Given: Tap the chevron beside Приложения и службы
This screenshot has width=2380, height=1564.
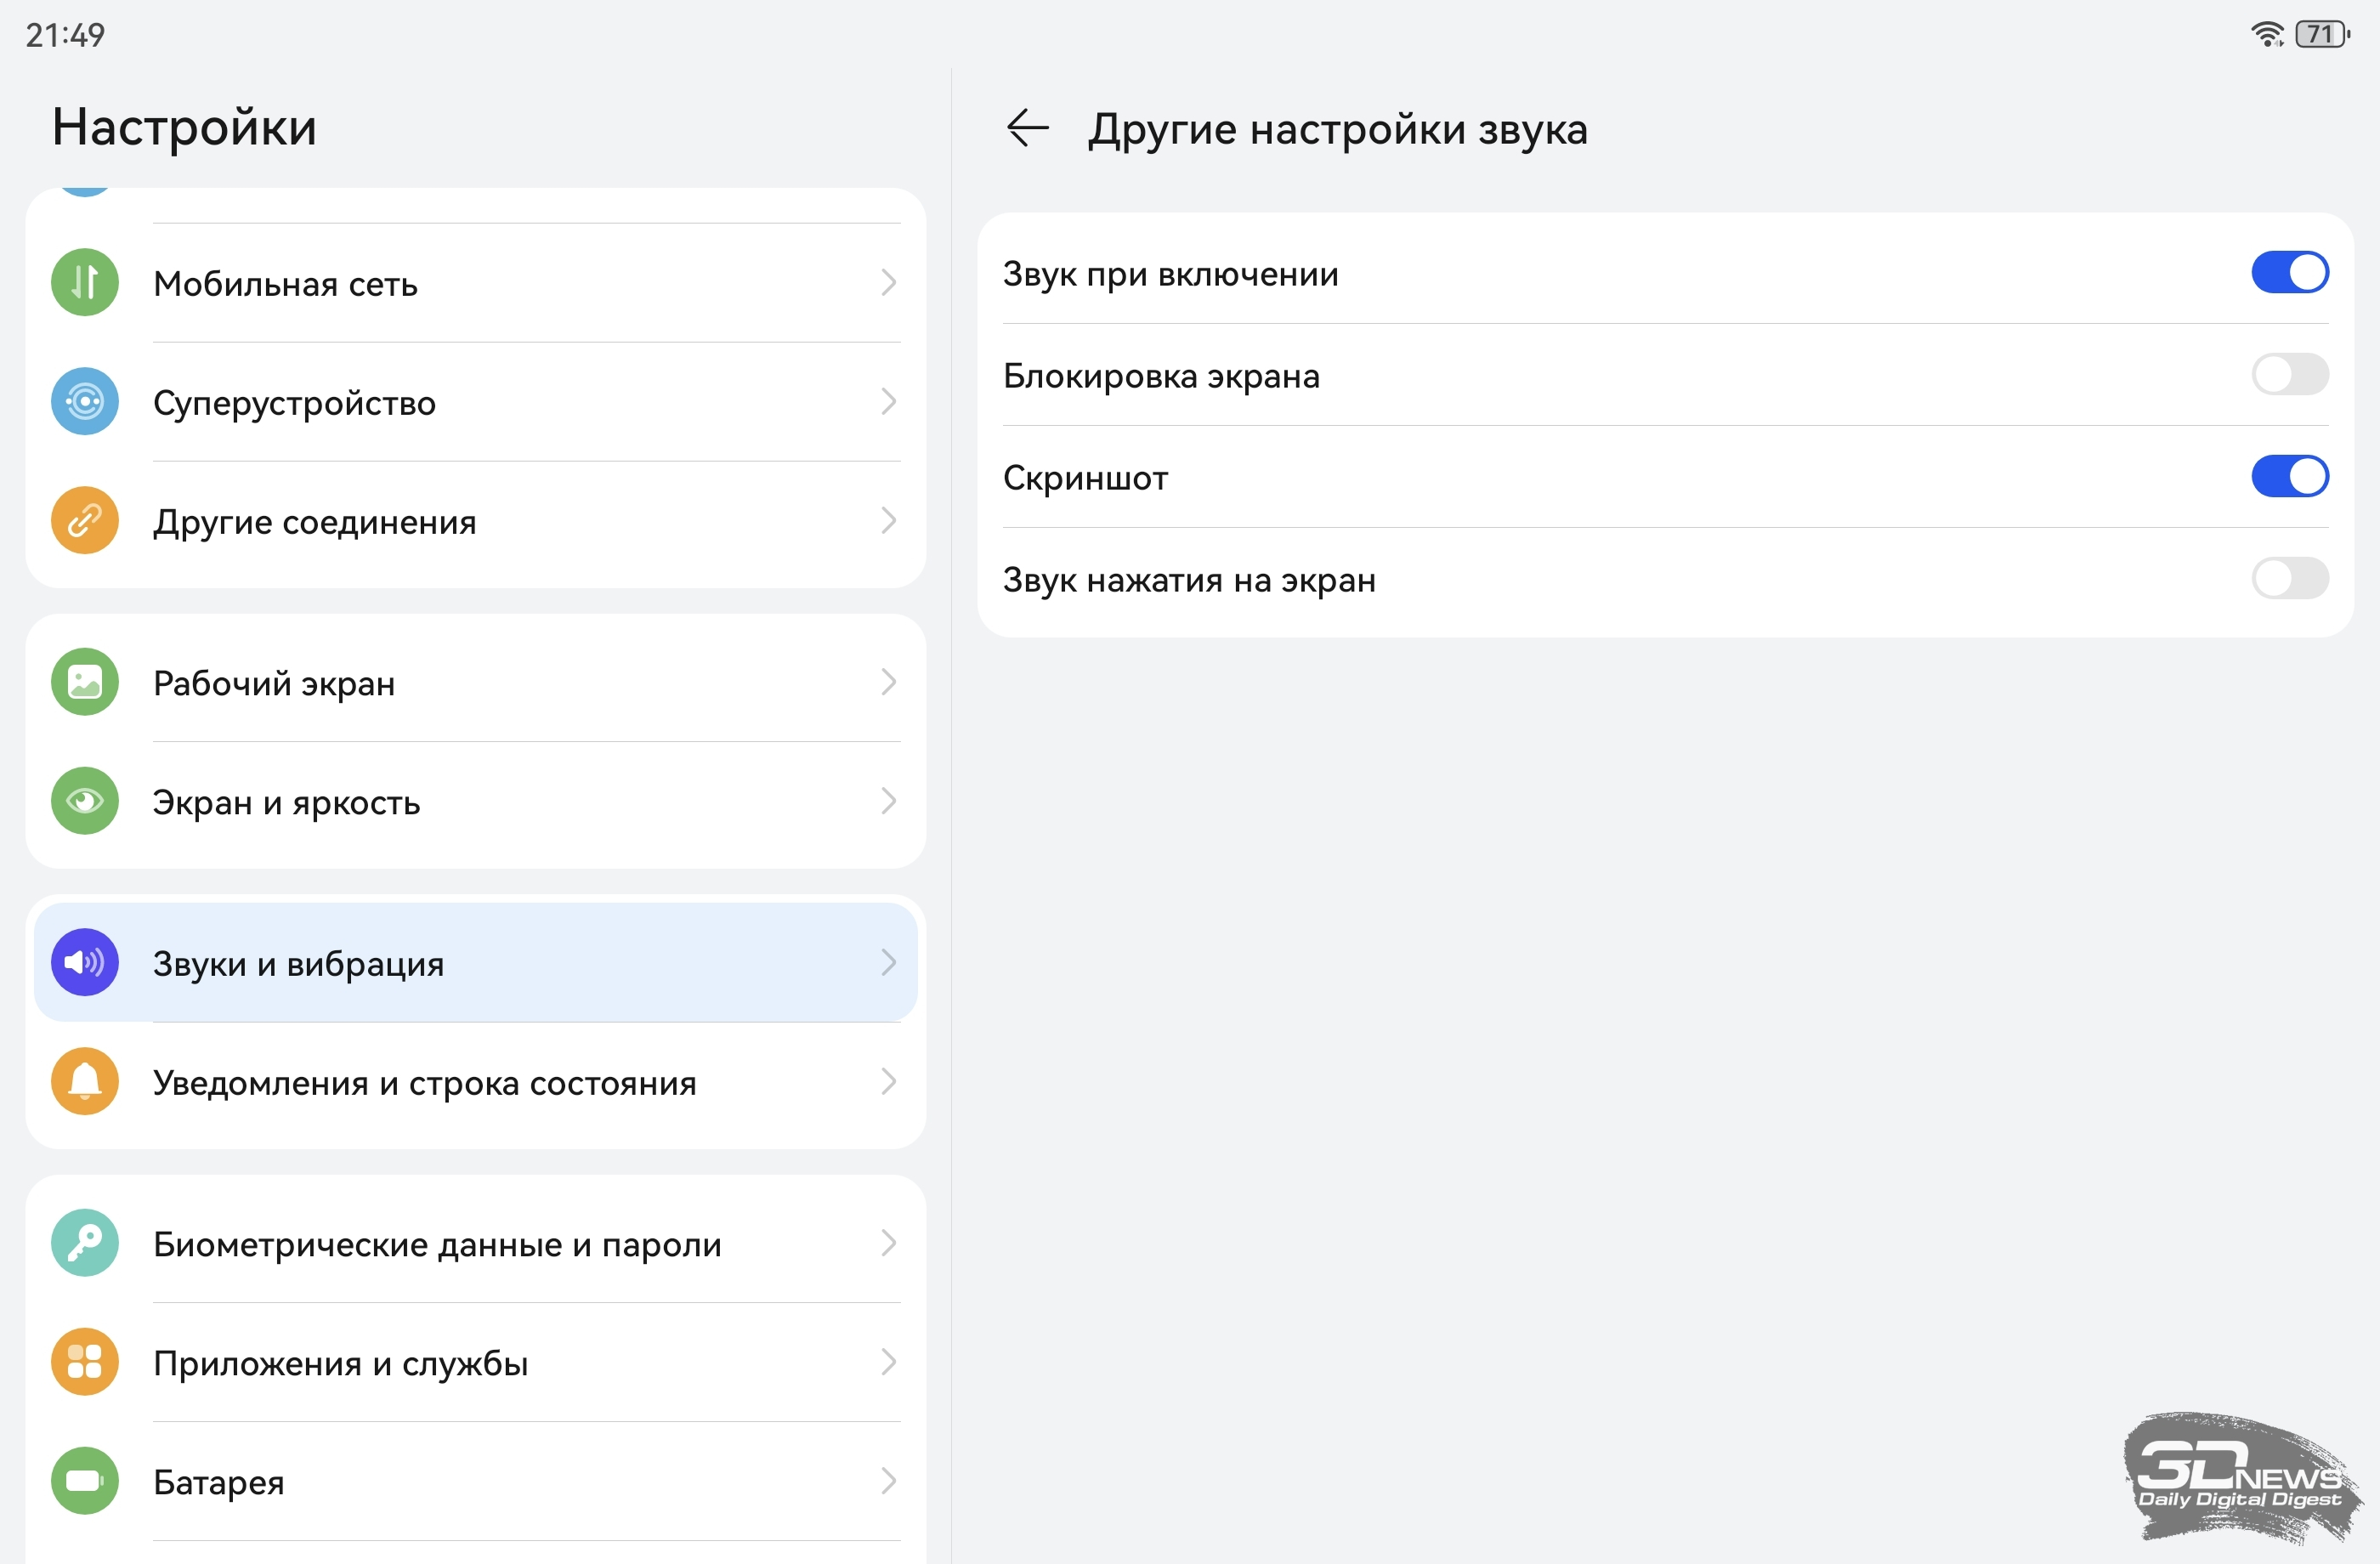Looking at the screenshot, I should tap(888, 1362).
